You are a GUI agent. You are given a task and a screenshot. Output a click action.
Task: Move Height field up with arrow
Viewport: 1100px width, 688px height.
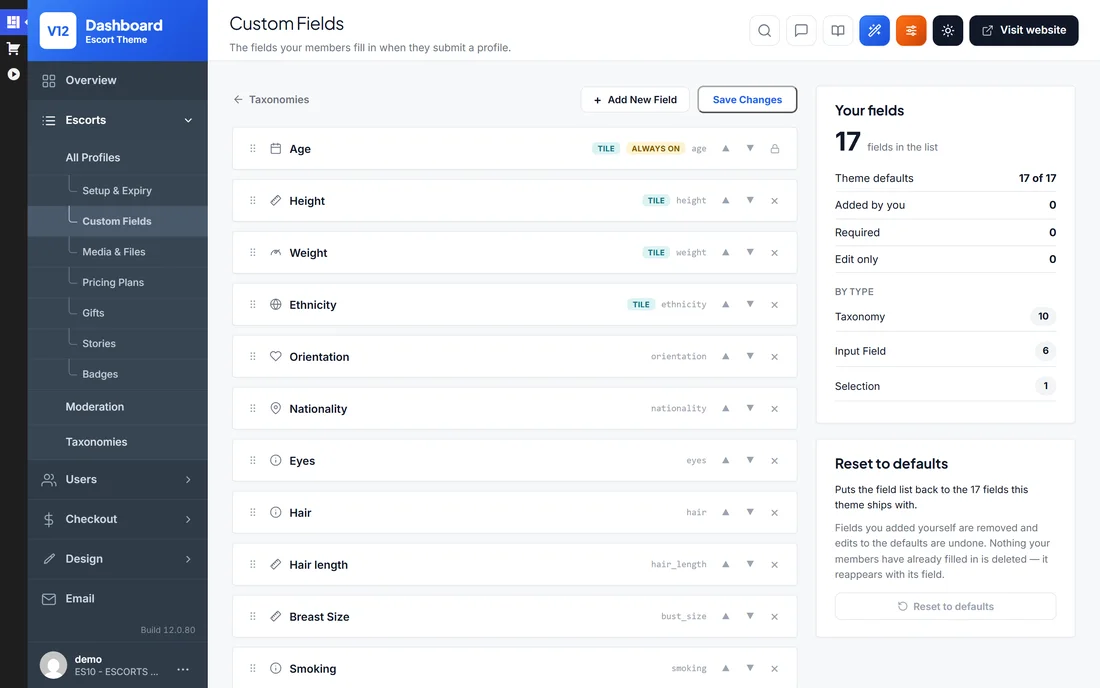coord(726,201)
